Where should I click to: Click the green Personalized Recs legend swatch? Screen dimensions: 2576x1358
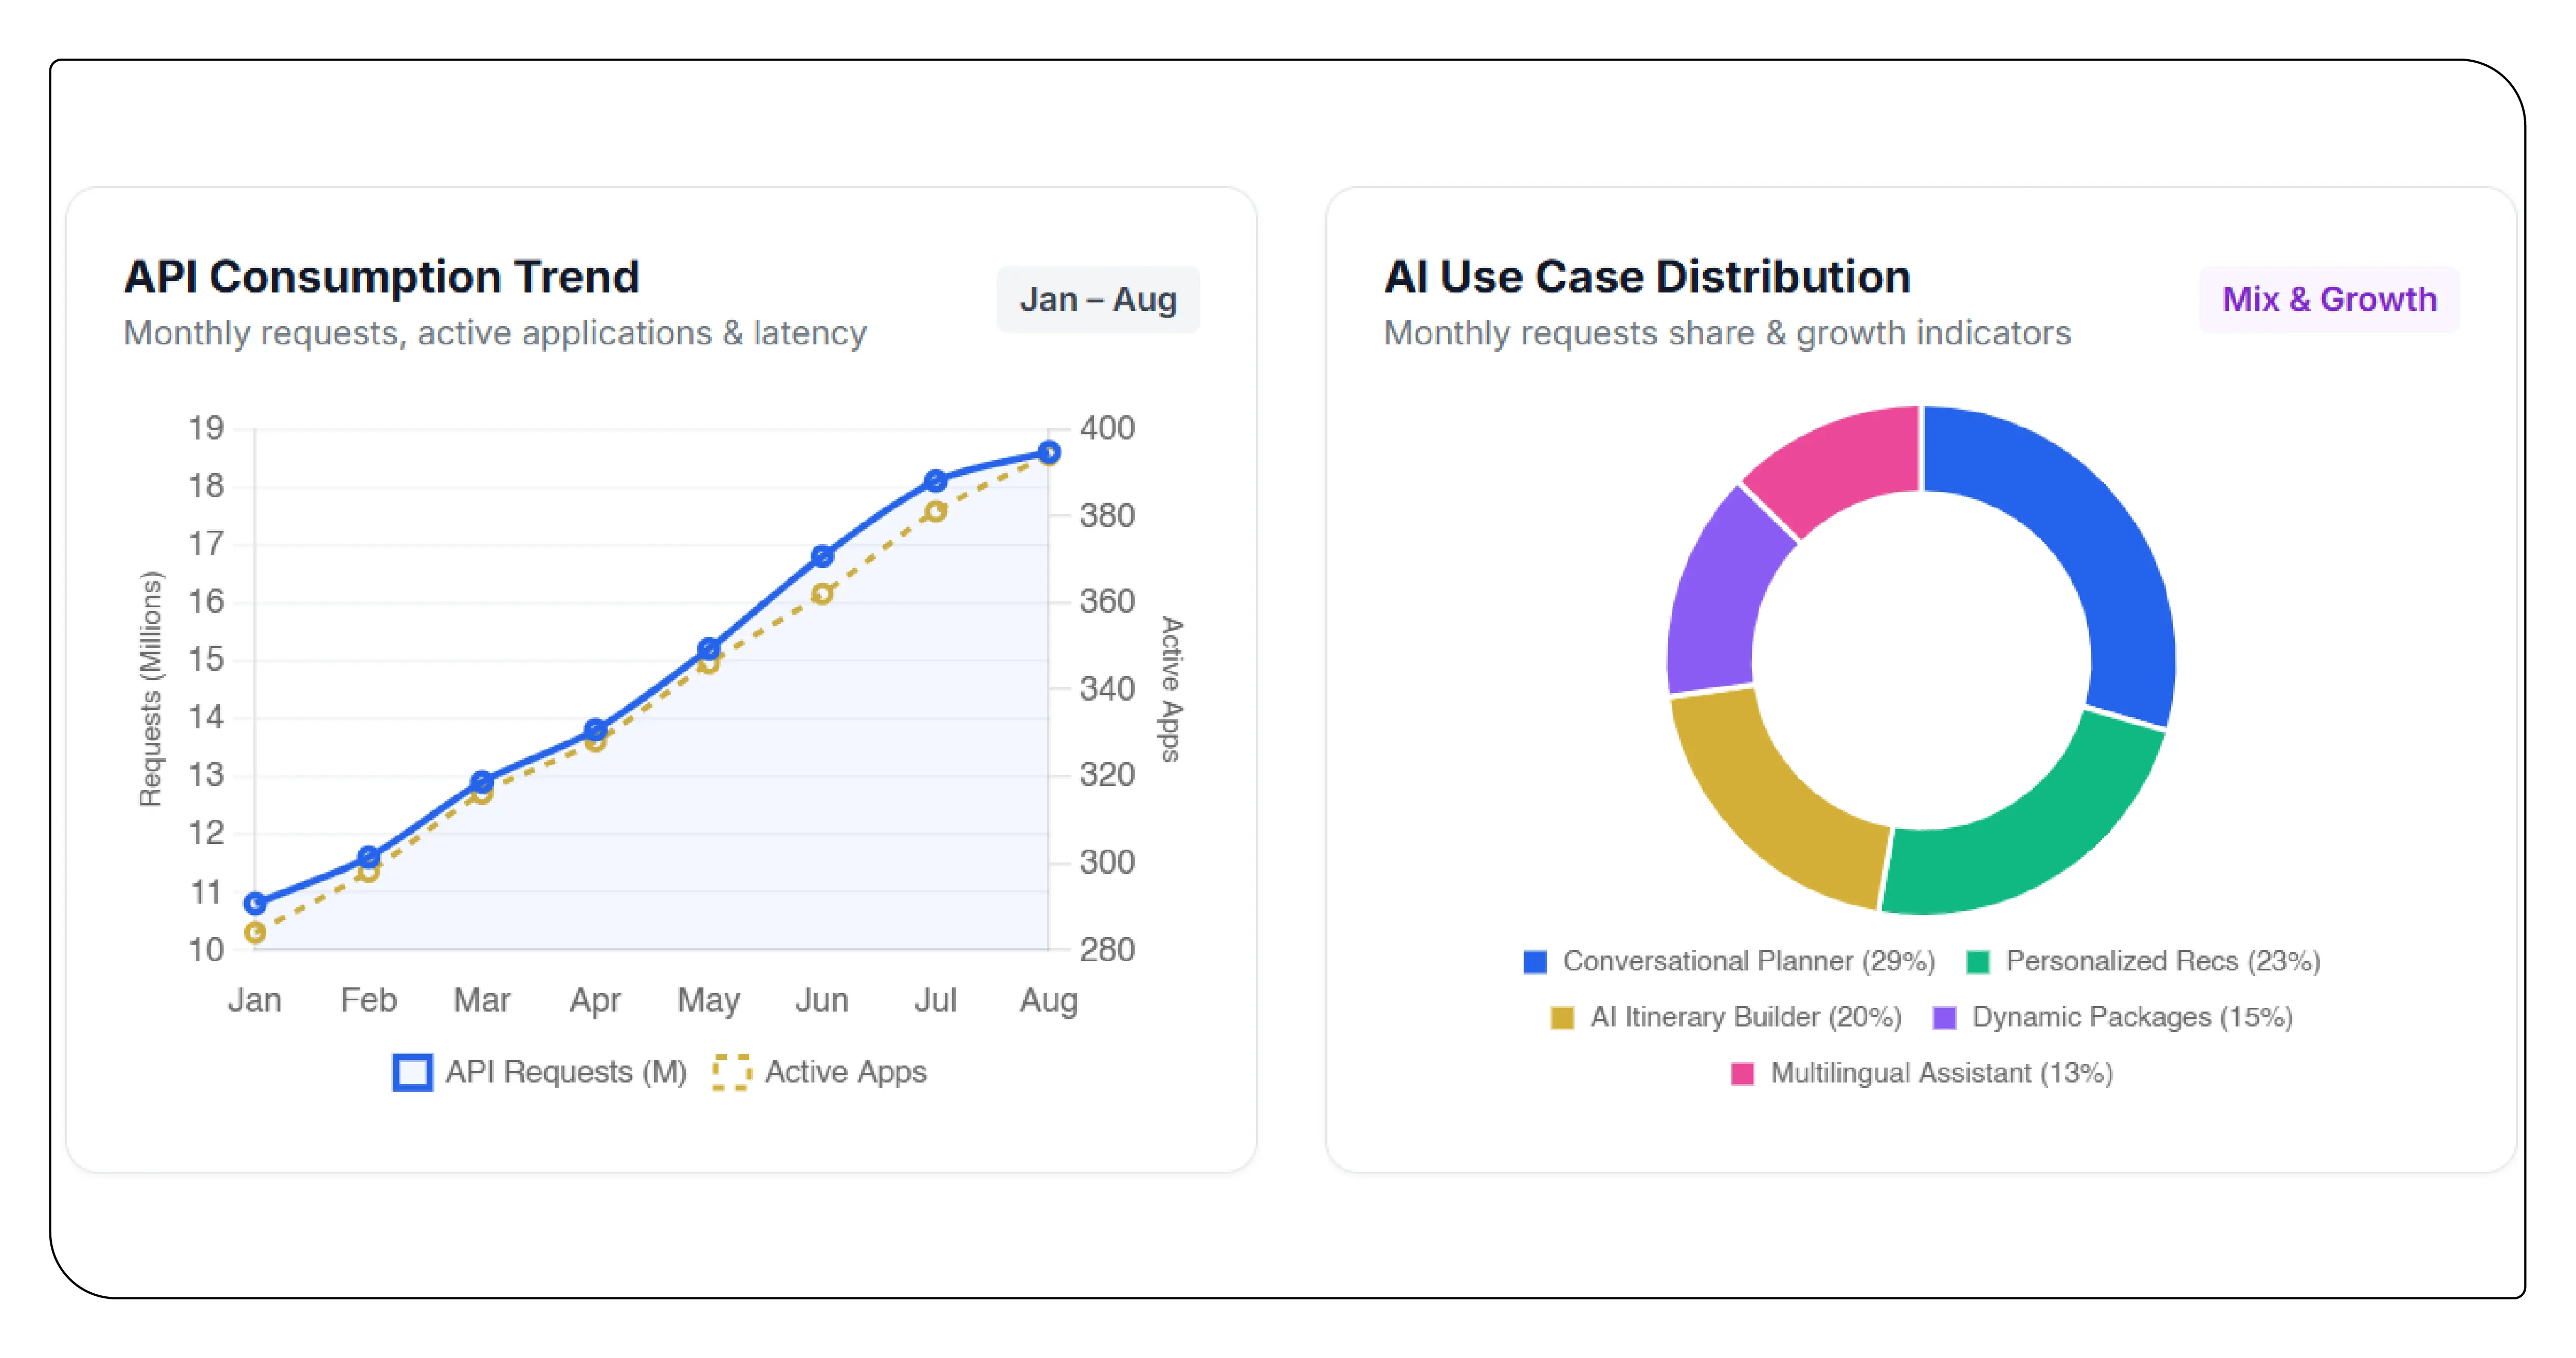point(1977,962)
